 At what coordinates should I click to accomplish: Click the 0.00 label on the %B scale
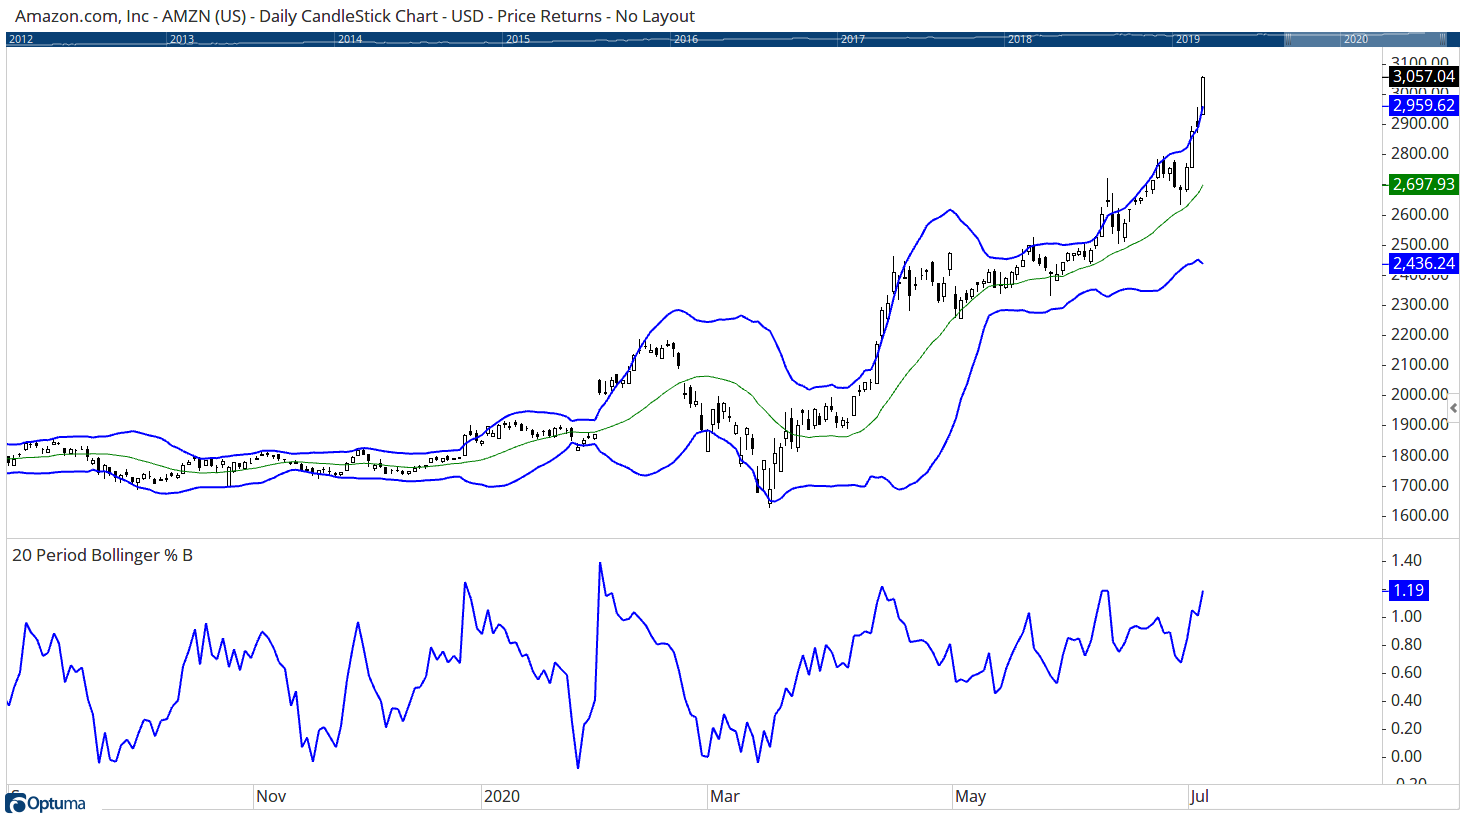pos(1407,756)
